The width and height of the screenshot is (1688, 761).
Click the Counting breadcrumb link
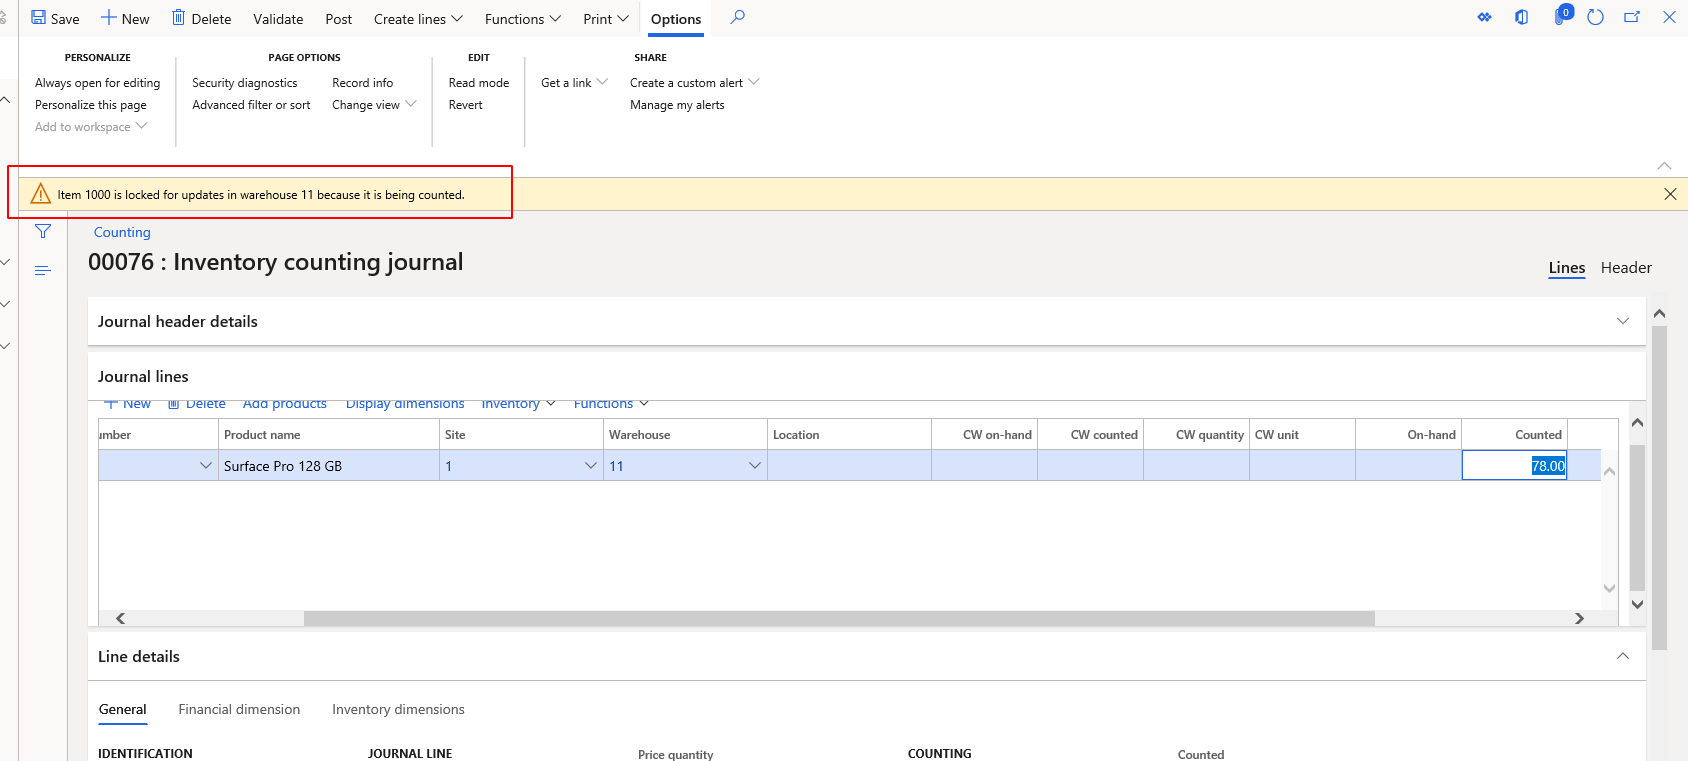[122, 232]
